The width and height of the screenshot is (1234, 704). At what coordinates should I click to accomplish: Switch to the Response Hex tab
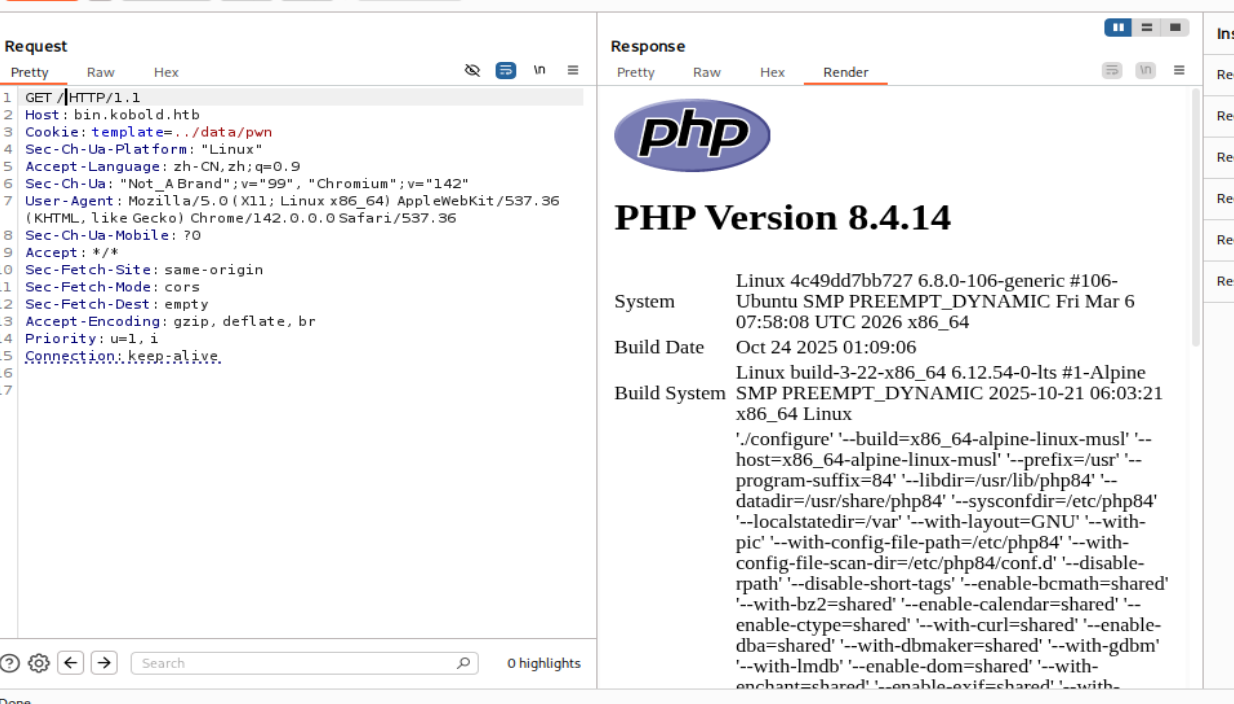tap(772, 72)
